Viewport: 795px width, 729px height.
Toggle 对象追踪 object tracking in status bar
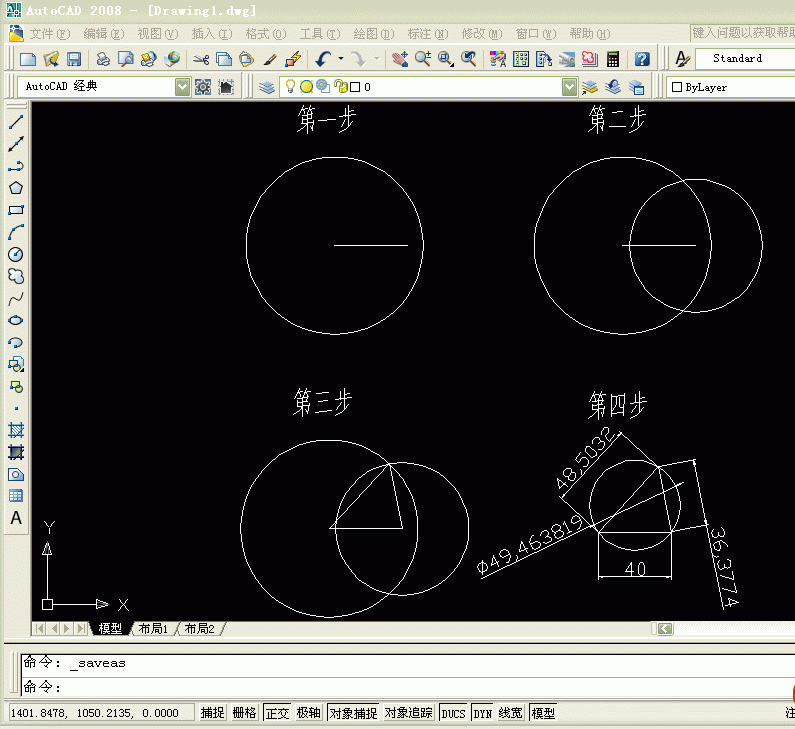pyautogui.click(x=409, y=713)
